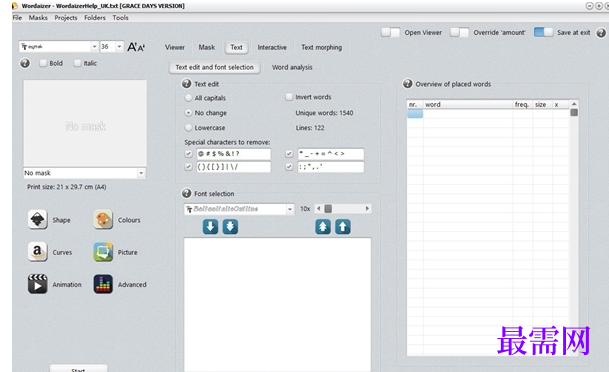Image resolution: width=609 pixels, height=372 pixels.
Task: Toggle the Save at exit switch
Action: tap(543, 32)
